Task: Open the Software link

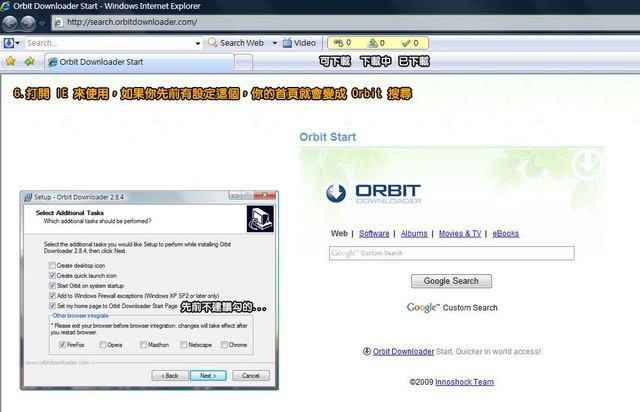Action: click(x=374, y=234)
